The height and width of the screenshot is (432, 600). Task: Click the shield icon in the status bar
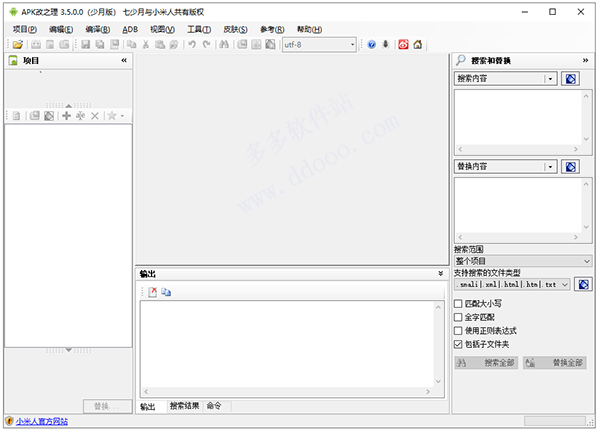coord(9,422)
